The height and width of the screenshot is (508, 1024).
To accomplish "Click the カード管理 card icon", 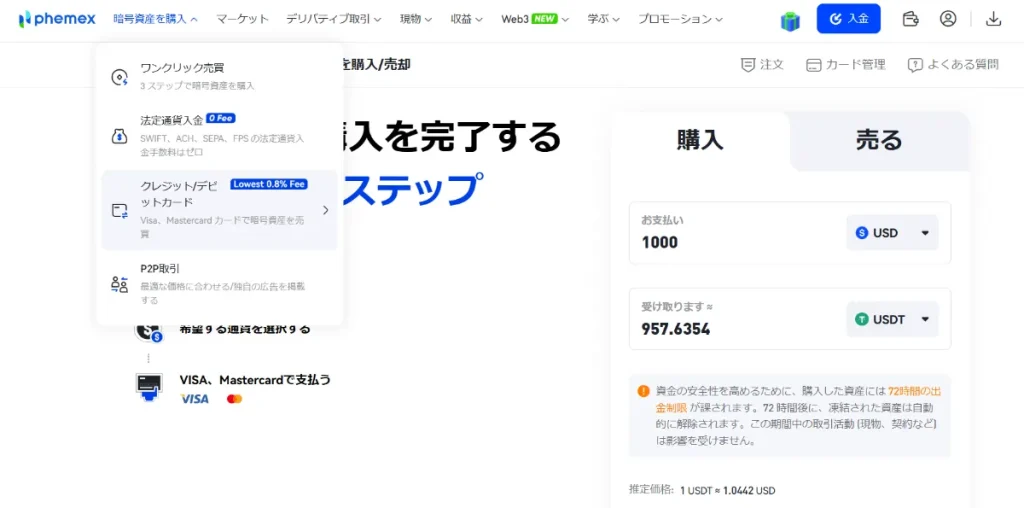I will pyautogui.click(x=813, y=65).
